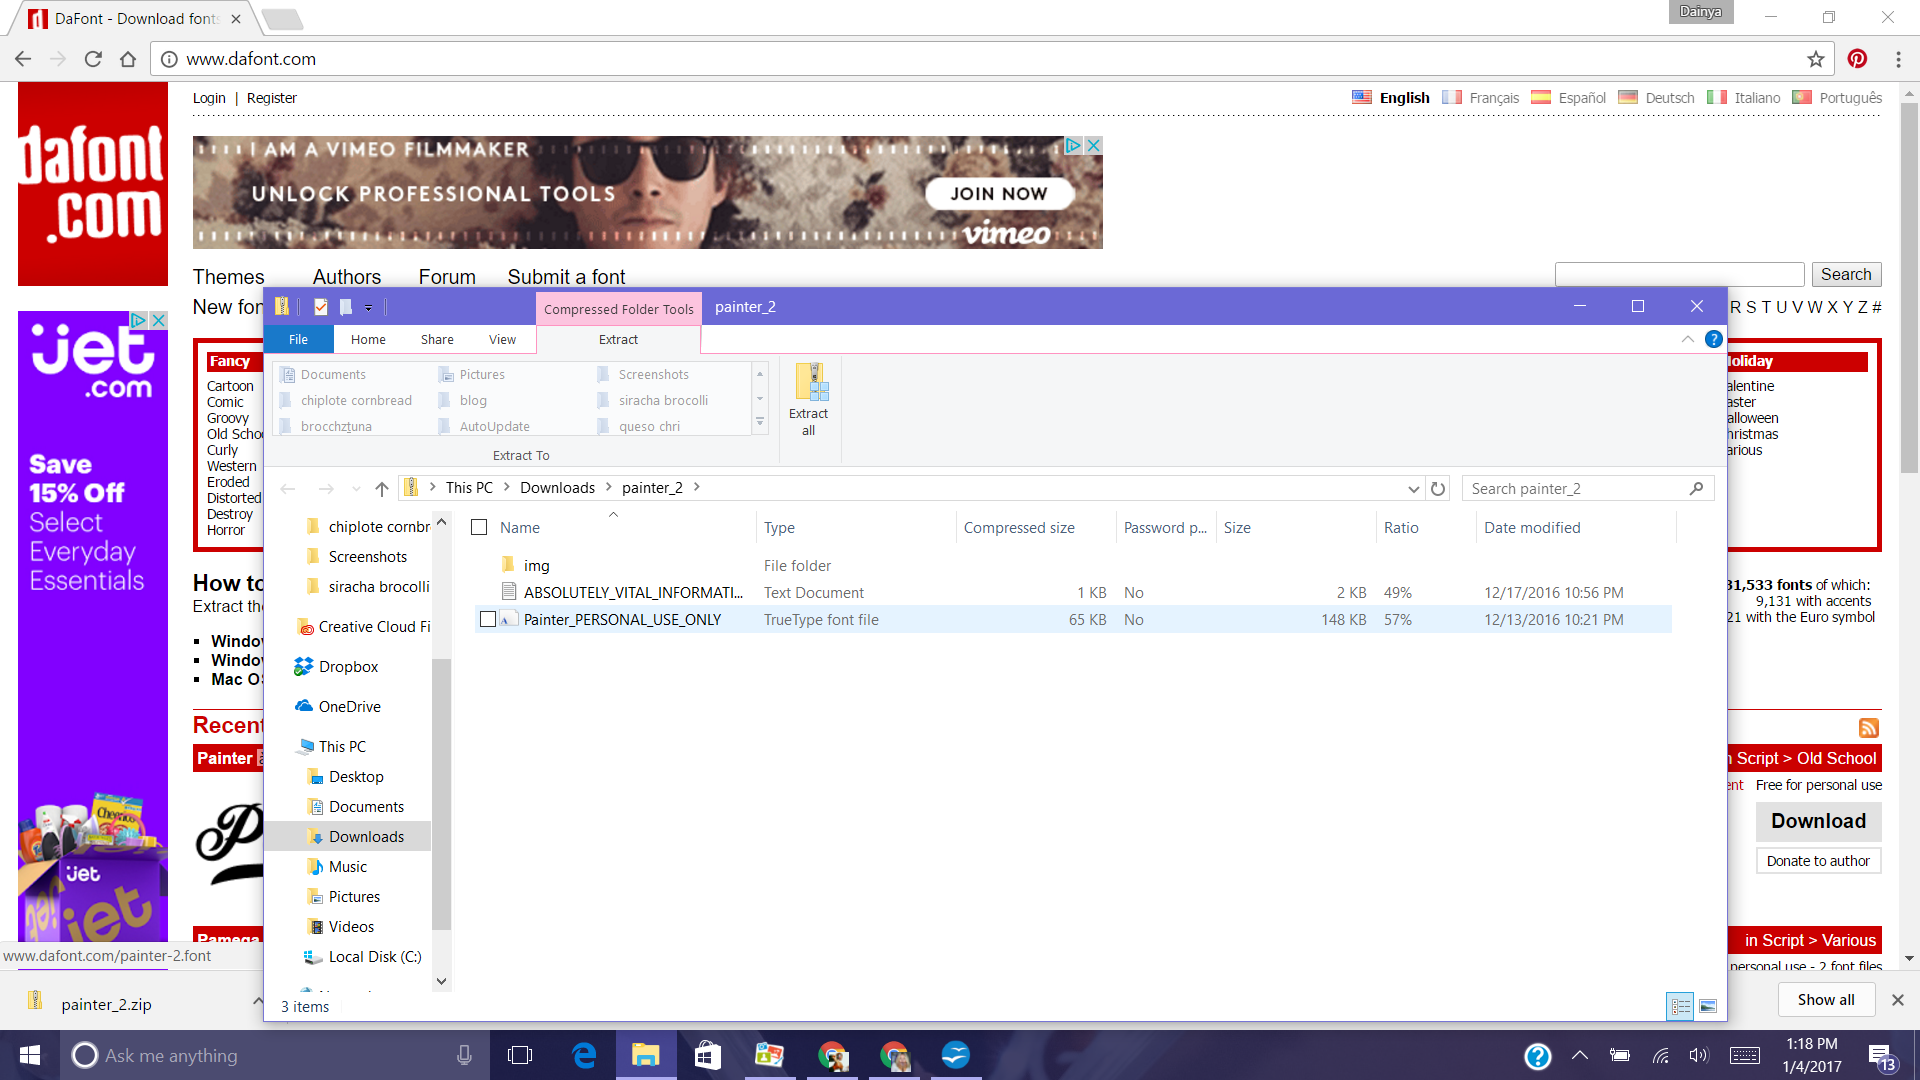This screenshot has height=1080, width=1920.
Task: Open painter_2.zip download options arrow
Action: (x=257, y=1001)
